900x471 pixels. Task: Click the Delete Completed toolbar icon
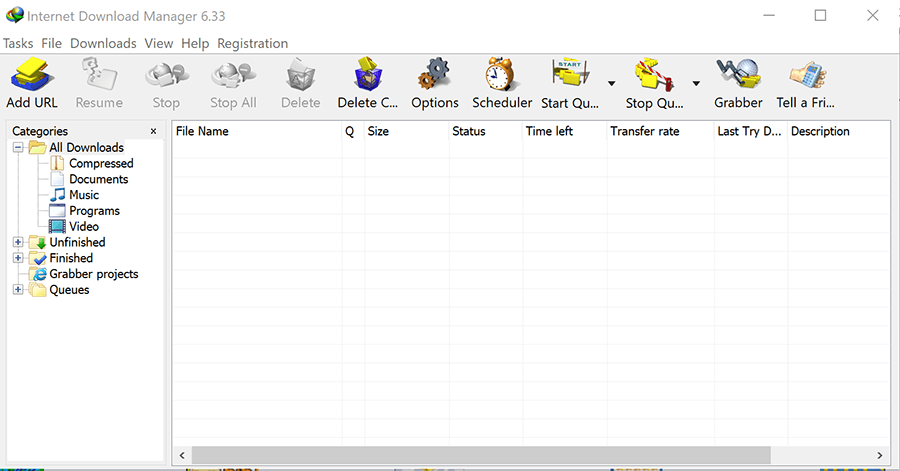(x=367, y=75)
